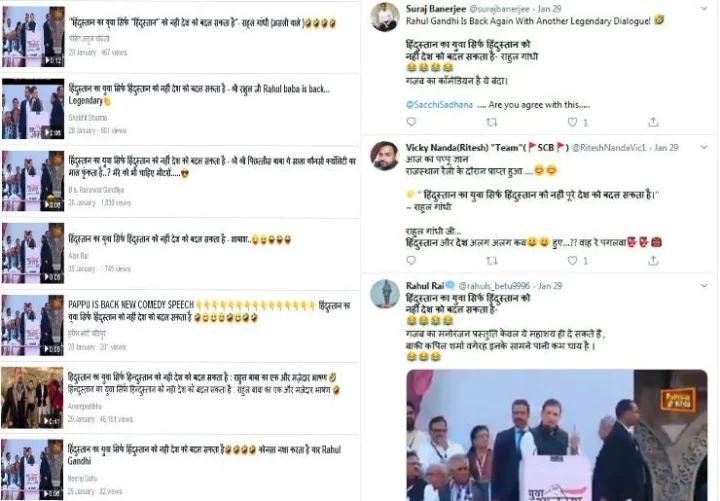Play the video in Rahul Rai's tweet

click(557, 435)
